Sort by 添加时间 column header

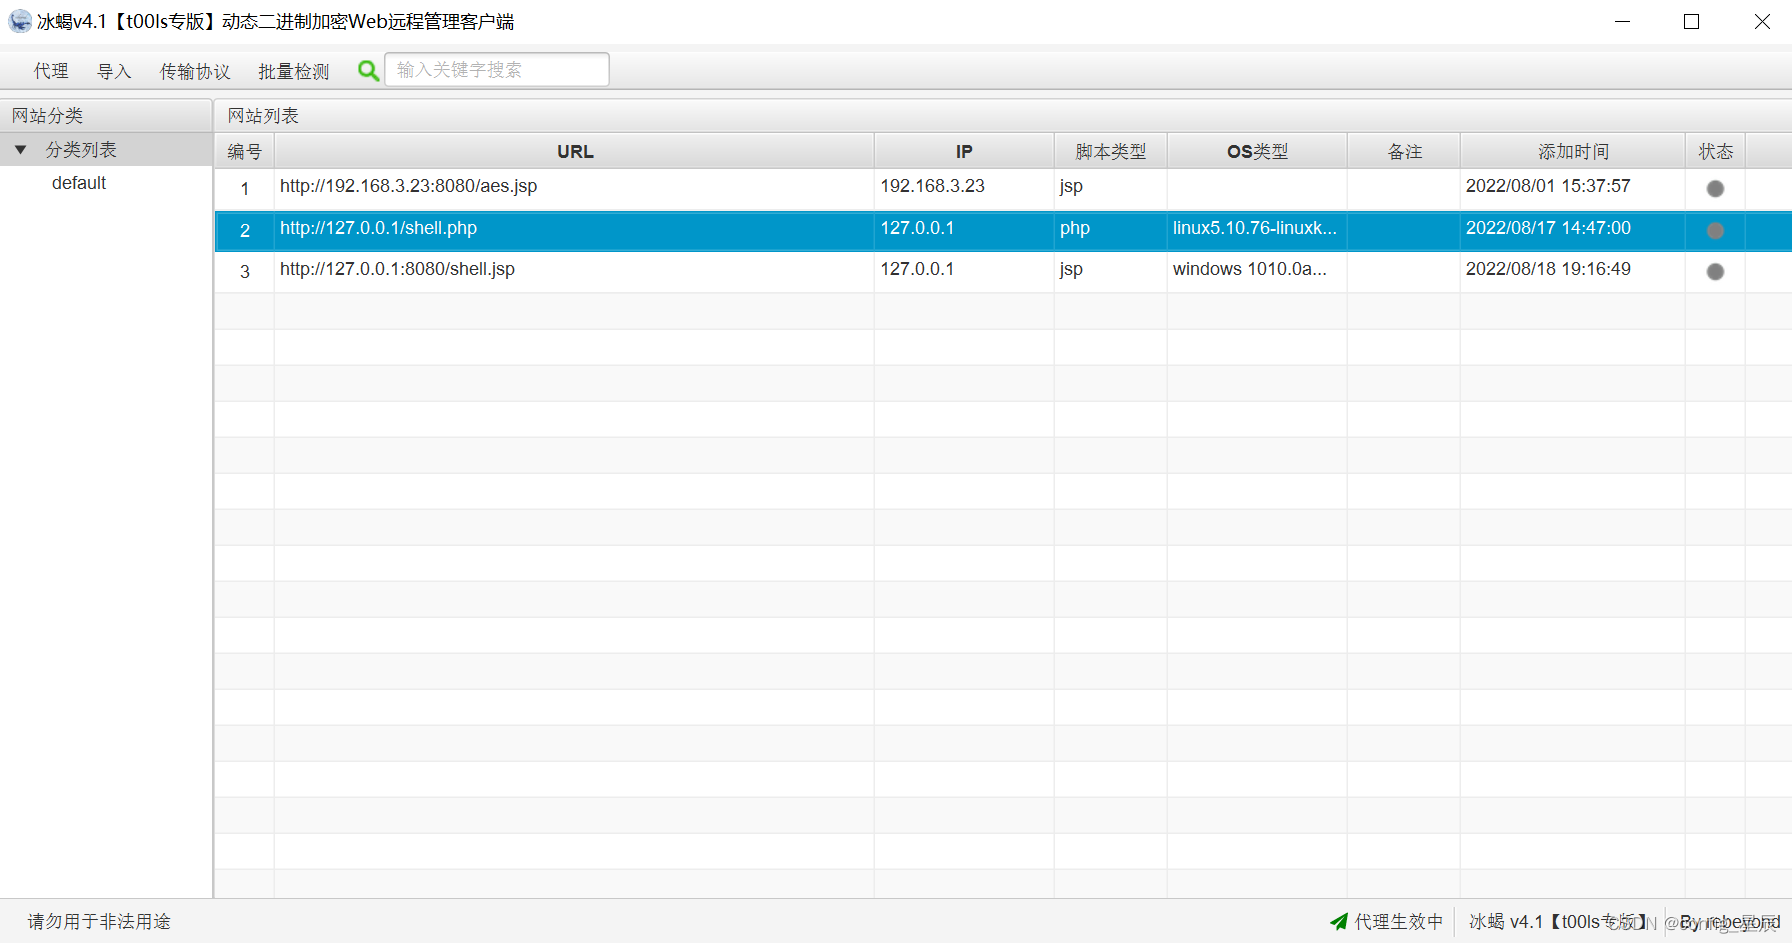coord(1573,151)
